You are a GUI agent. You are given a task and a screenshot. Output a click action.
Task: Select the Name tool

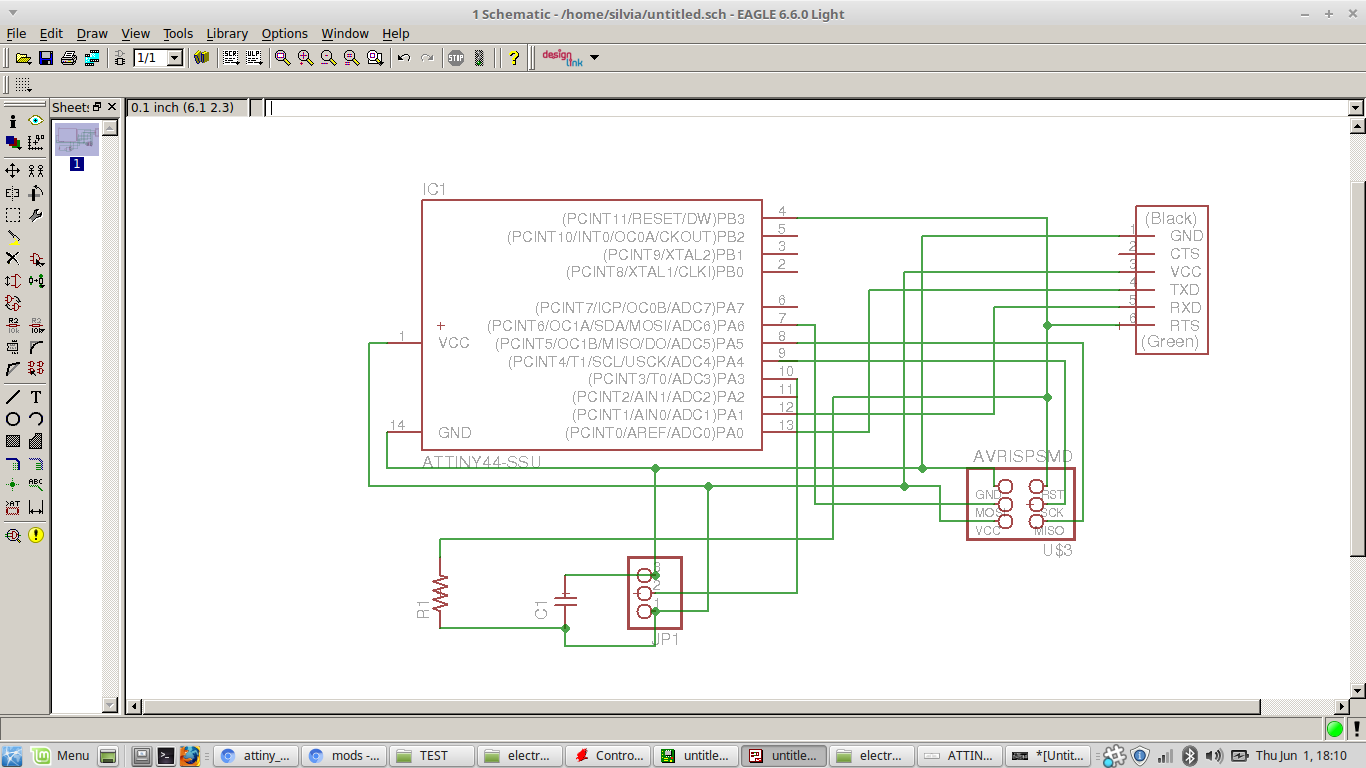[x=13, y=325]
